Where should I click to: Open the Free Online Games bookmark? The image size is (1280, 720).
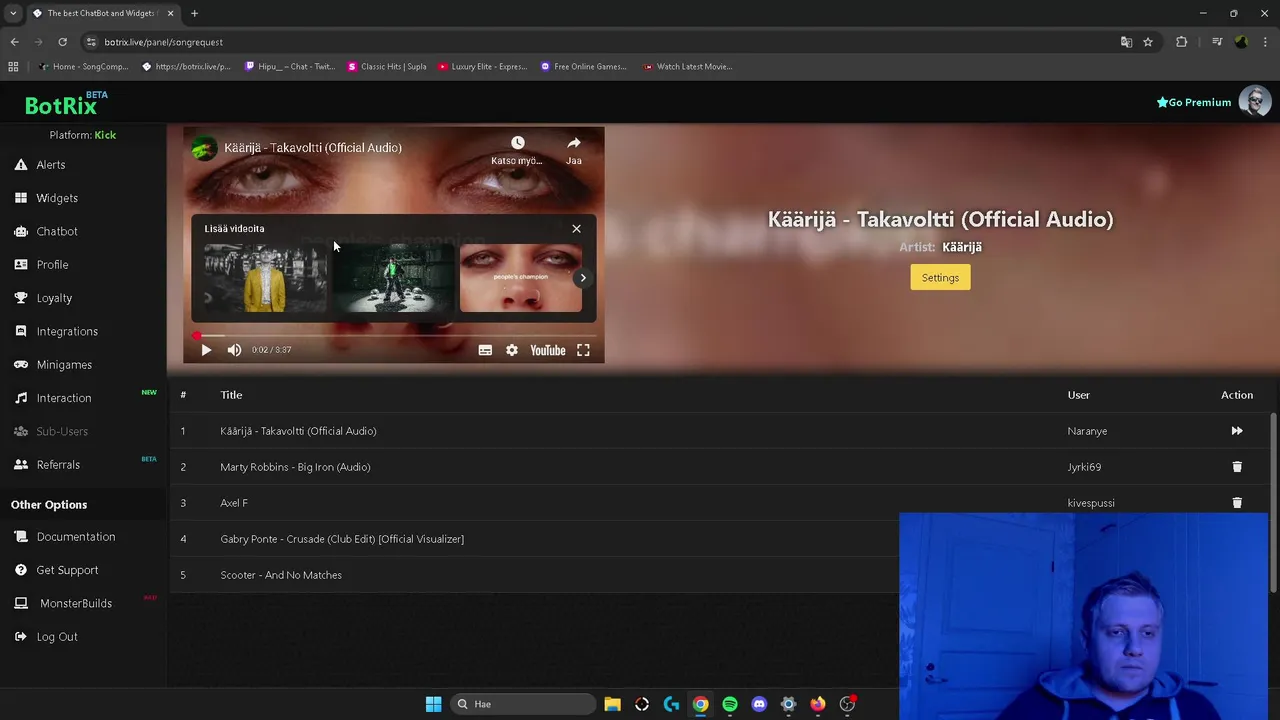(583, 67)
